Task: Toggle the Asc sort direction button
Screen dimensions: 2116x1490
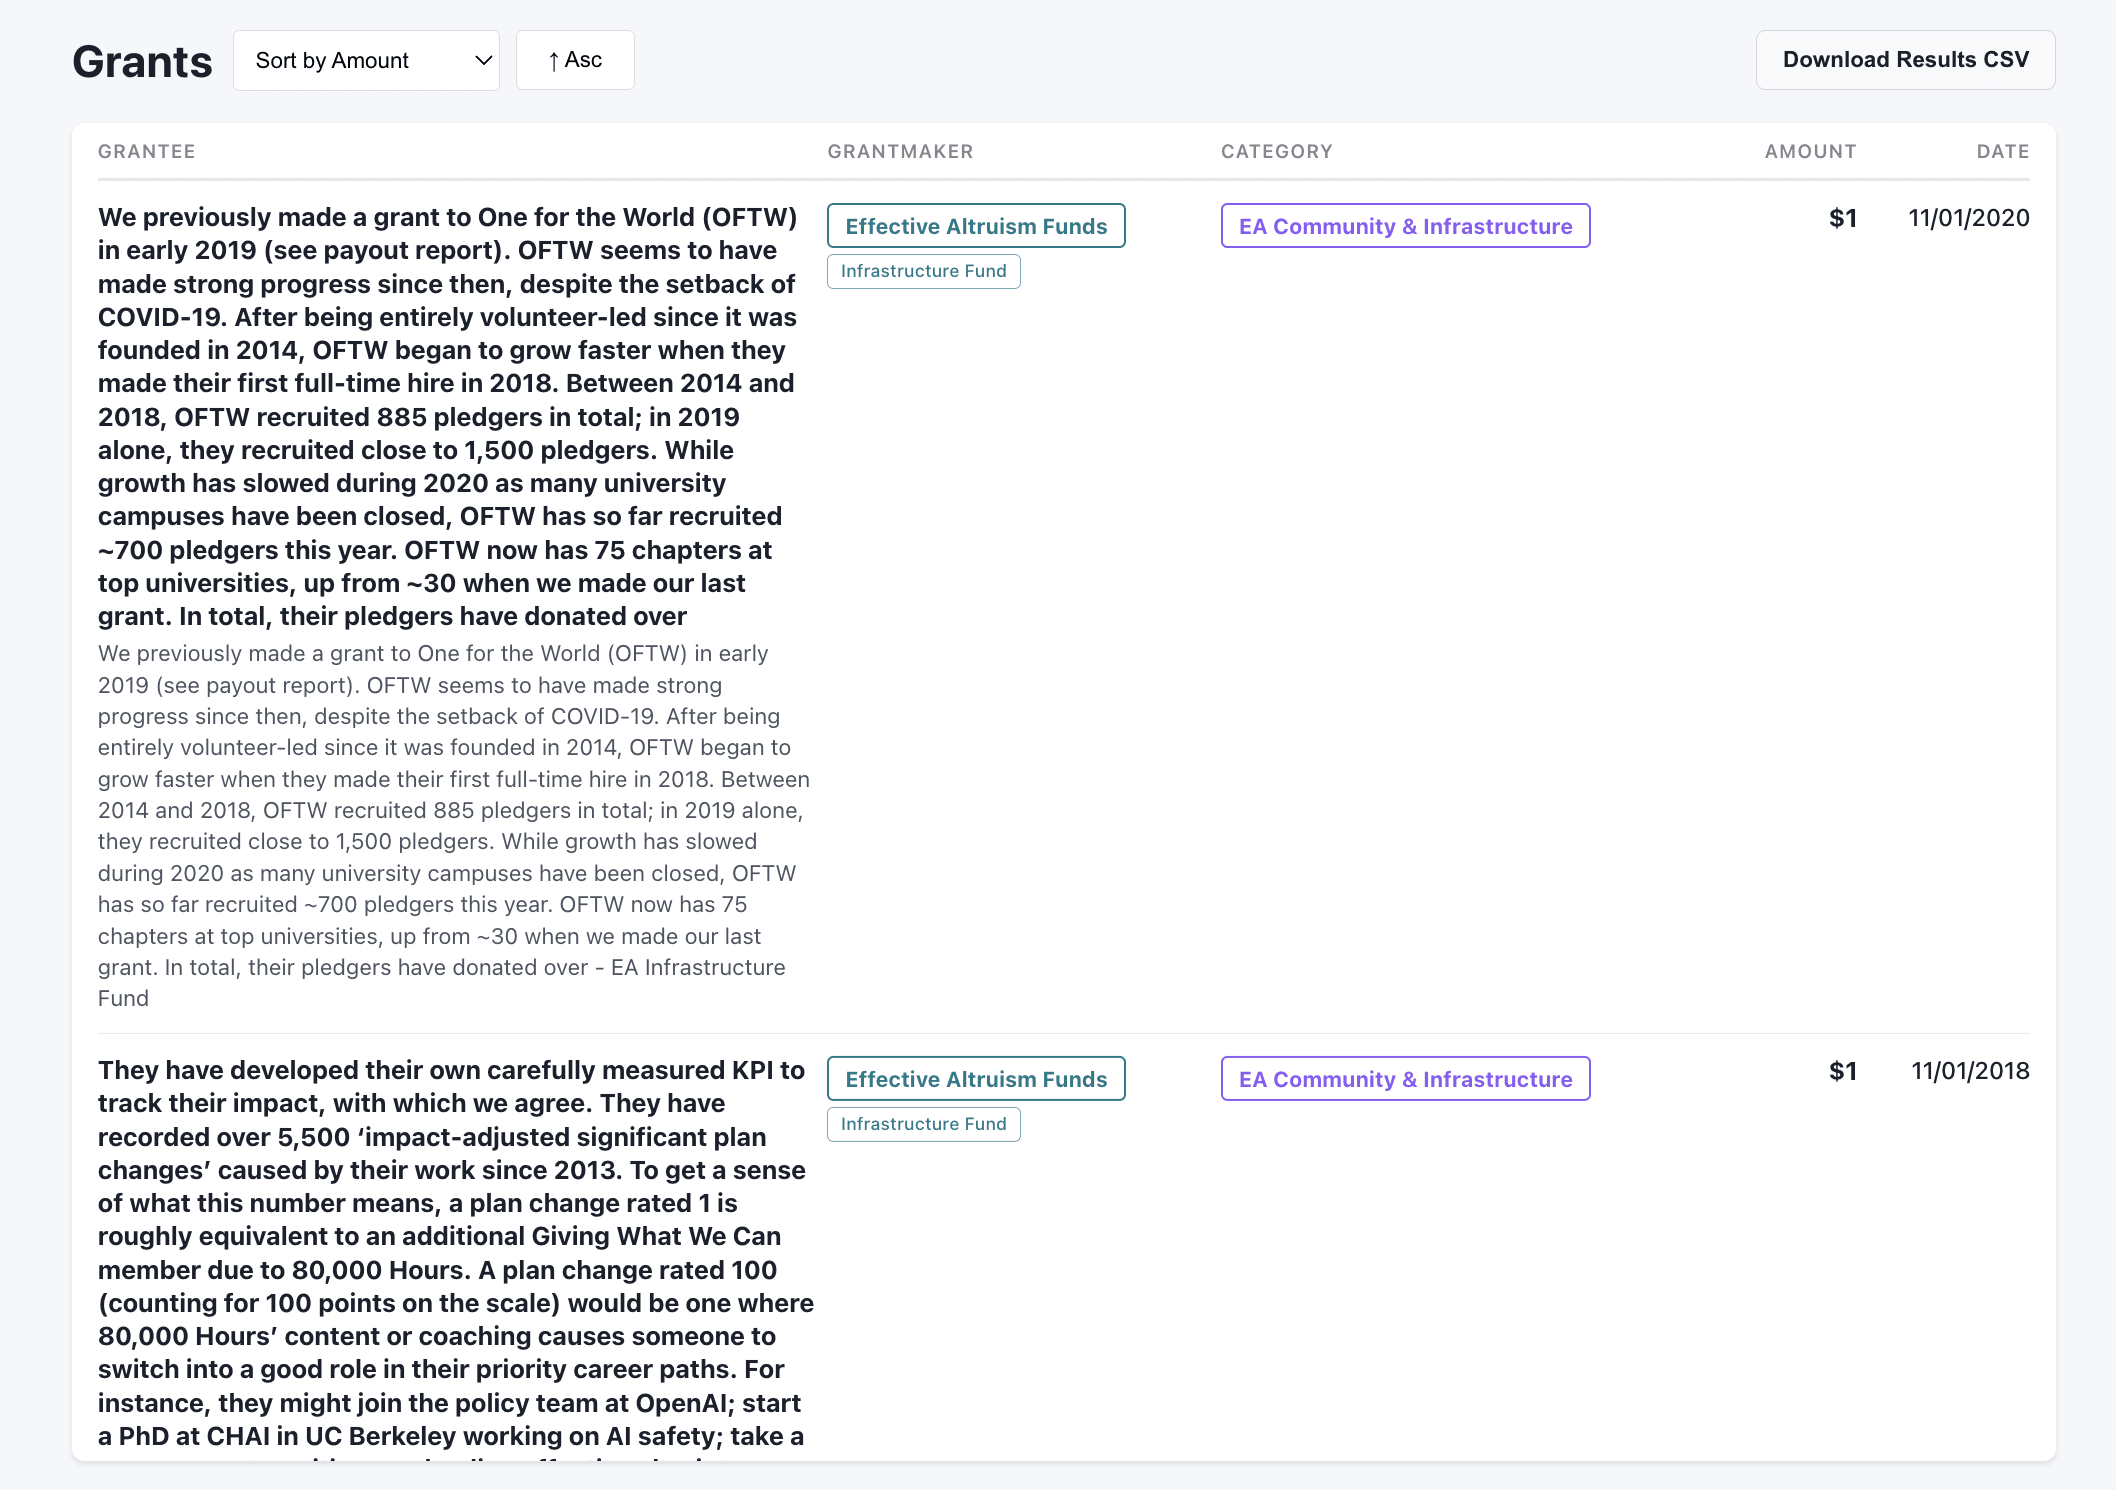Action: 575,60
